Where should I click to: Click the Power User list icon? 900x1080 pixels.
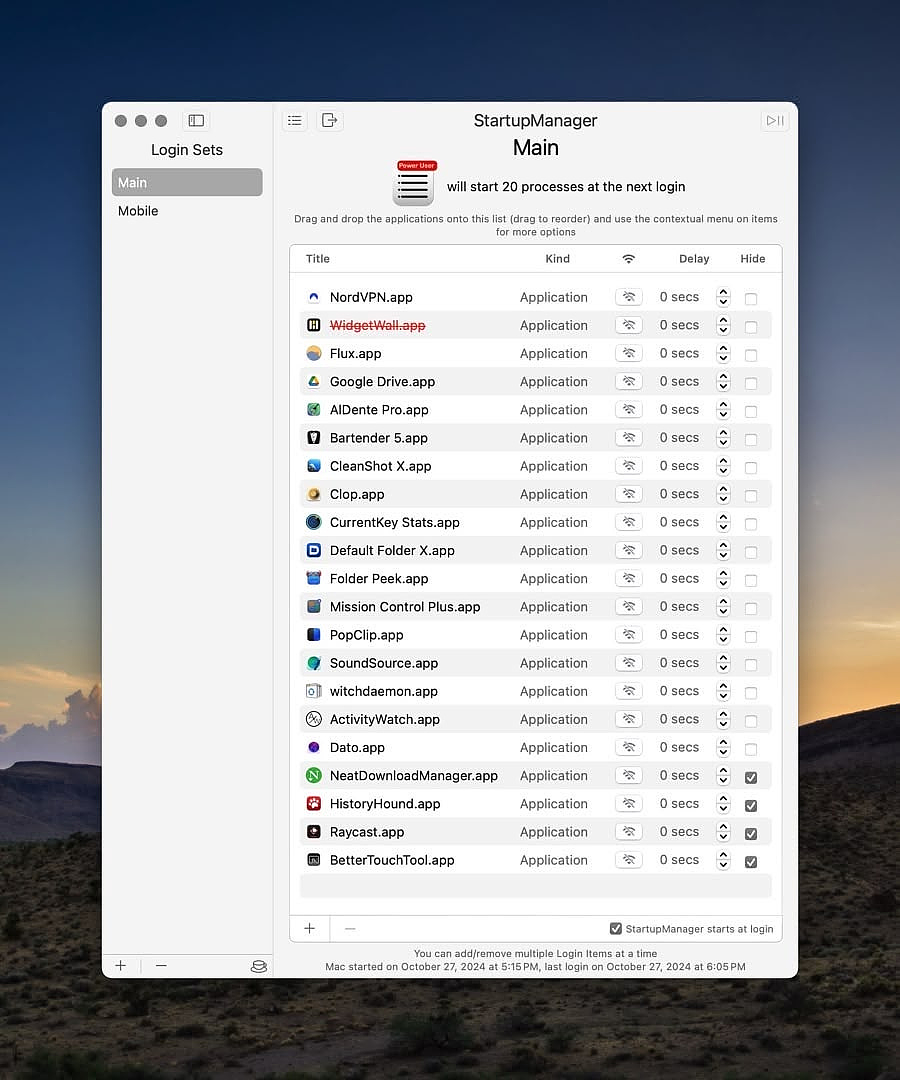pyautogui.click(x=414, y=185)
